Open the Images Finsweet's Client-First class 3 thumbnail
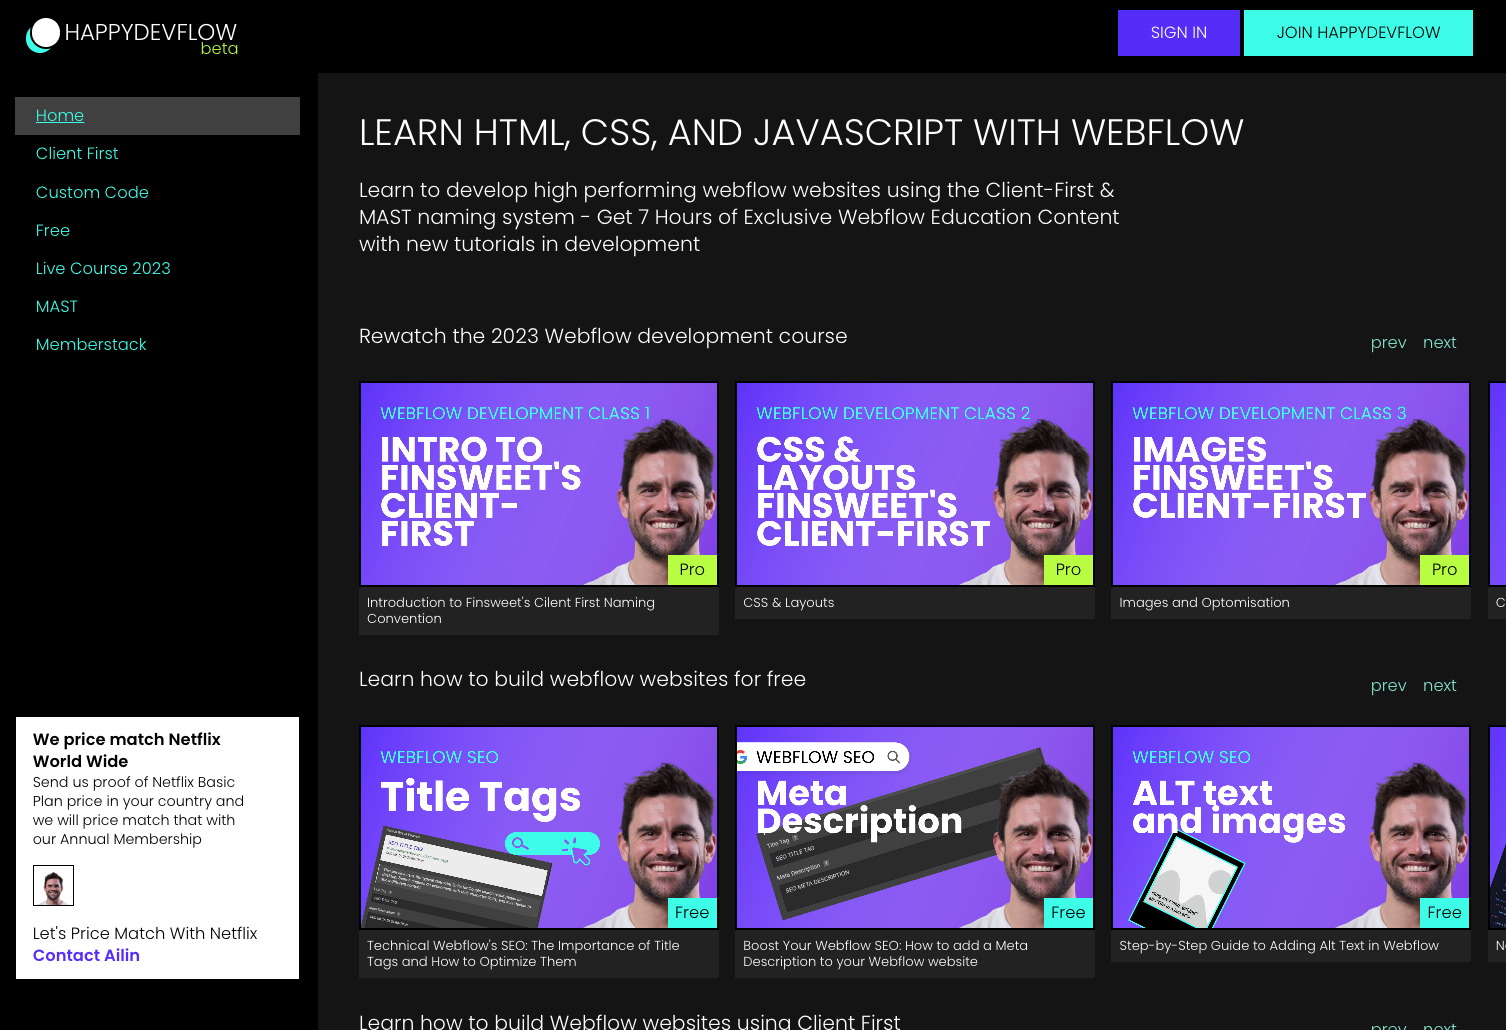The height and width of the screenshot is (1030, 1506). click(x=1291, y=484)
